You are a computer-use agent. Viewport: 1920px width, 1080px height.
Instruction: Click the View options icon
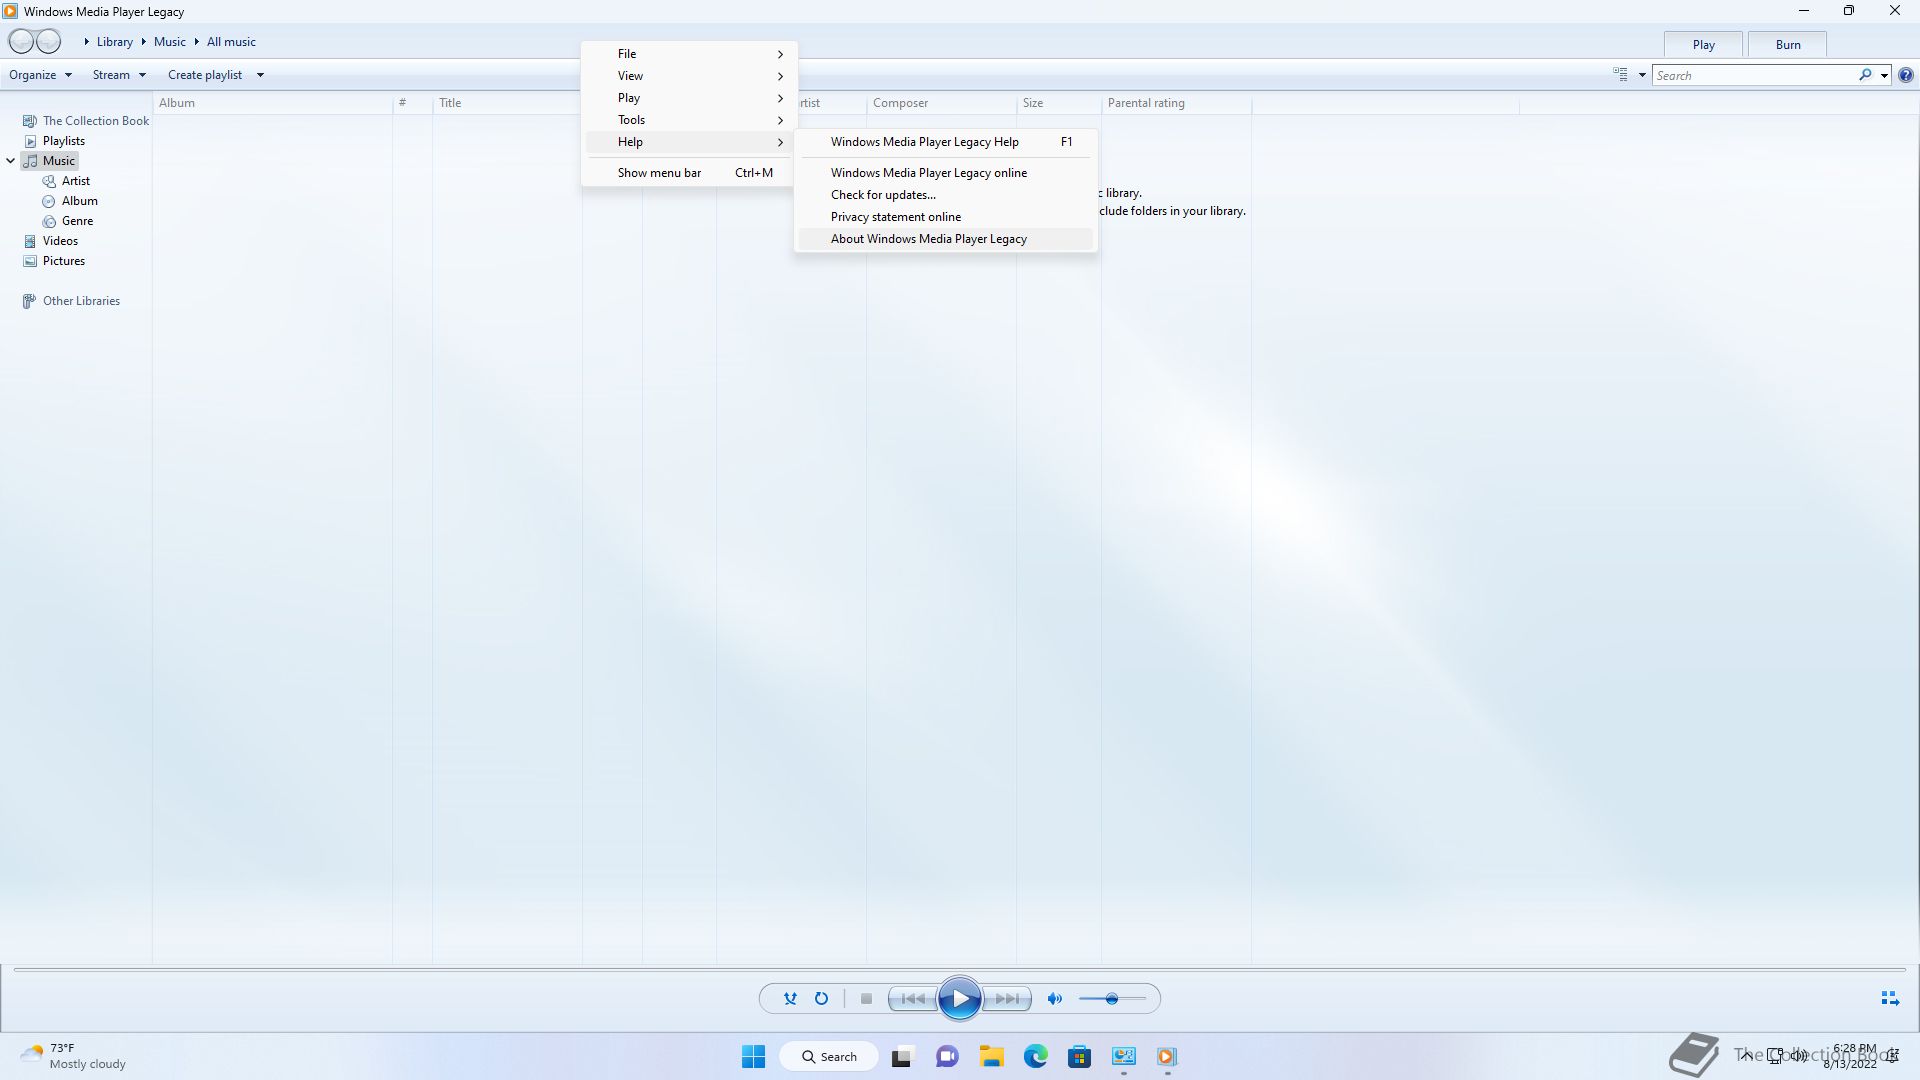coord(1620,75)
